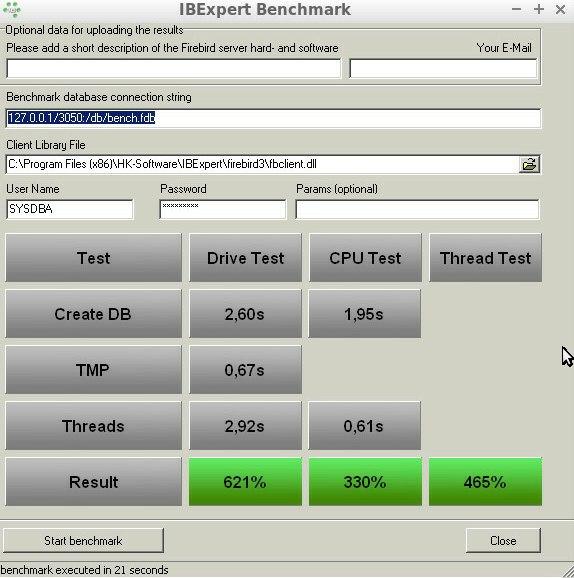The width and height of the screenshot is (574, 578).
Task: Click the Your E-Mail input field
Action: click(x=443, y=69)
